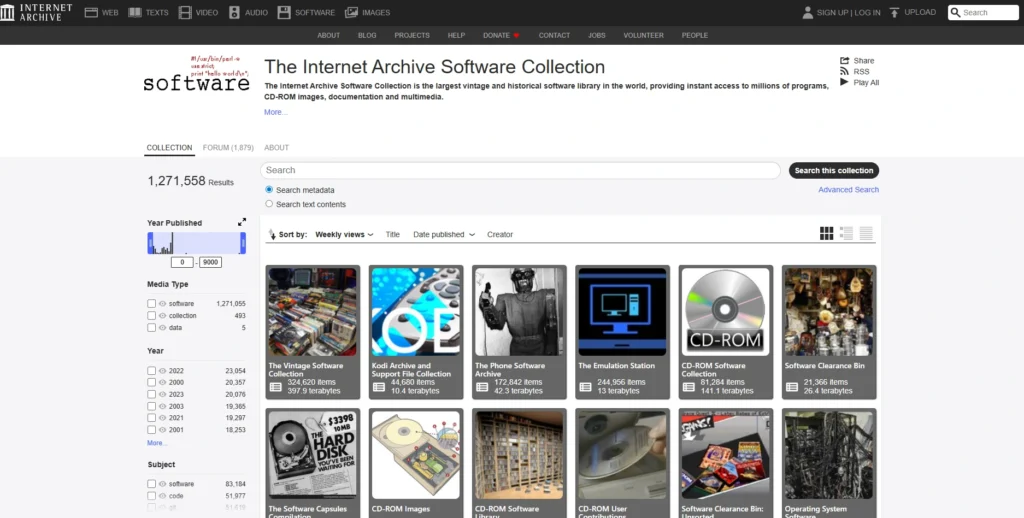Click the Upload arrow icon
This screenshot has height=518, width=1024.
tap(894, 12)
